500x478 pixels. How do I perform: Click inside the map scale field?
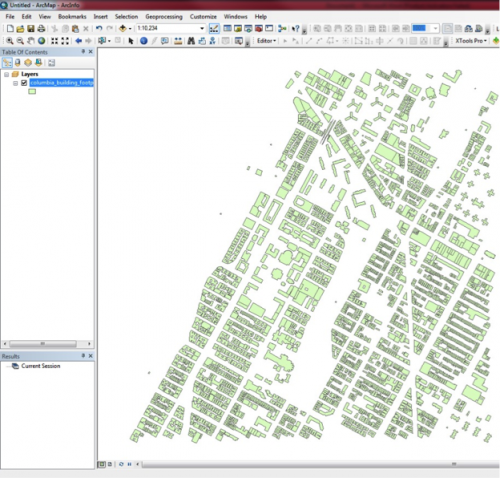pos(168,28)
